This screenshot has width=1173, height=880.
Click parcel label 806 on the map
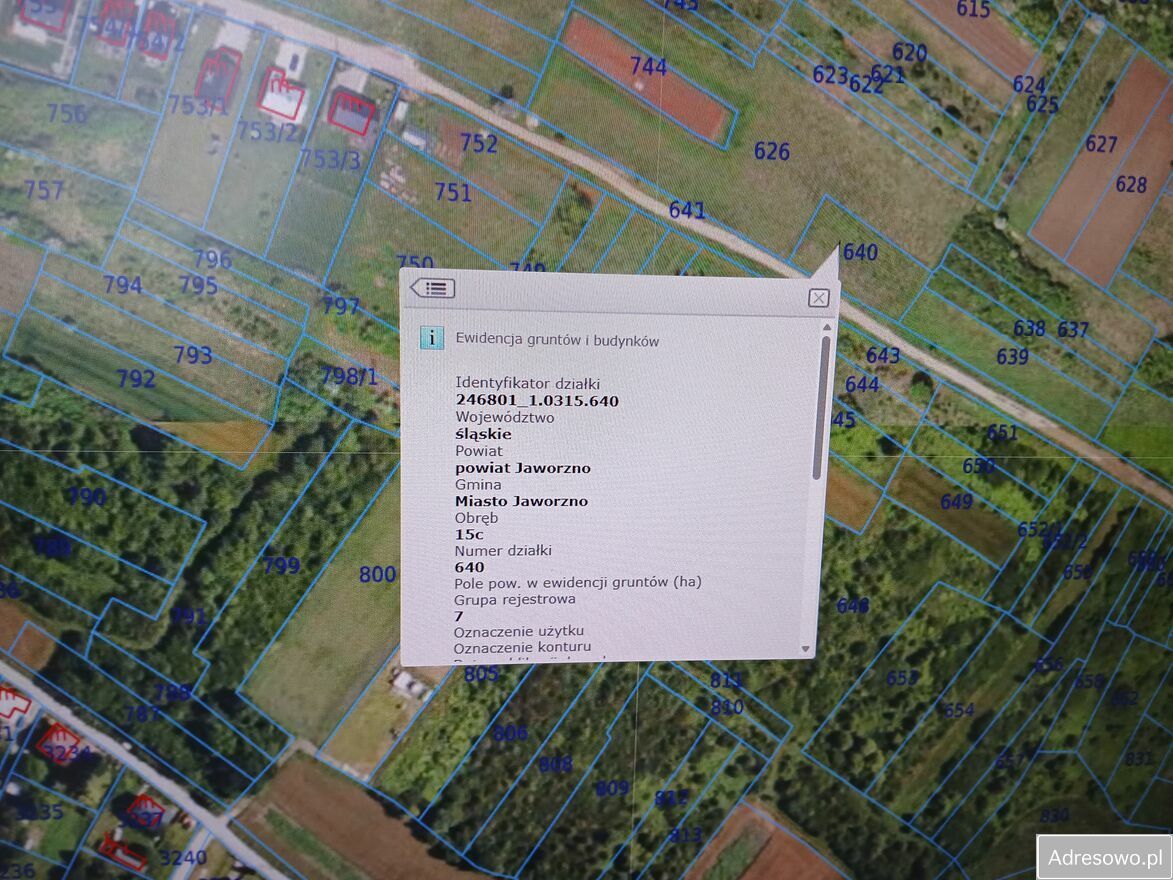(x=510, y=733)
